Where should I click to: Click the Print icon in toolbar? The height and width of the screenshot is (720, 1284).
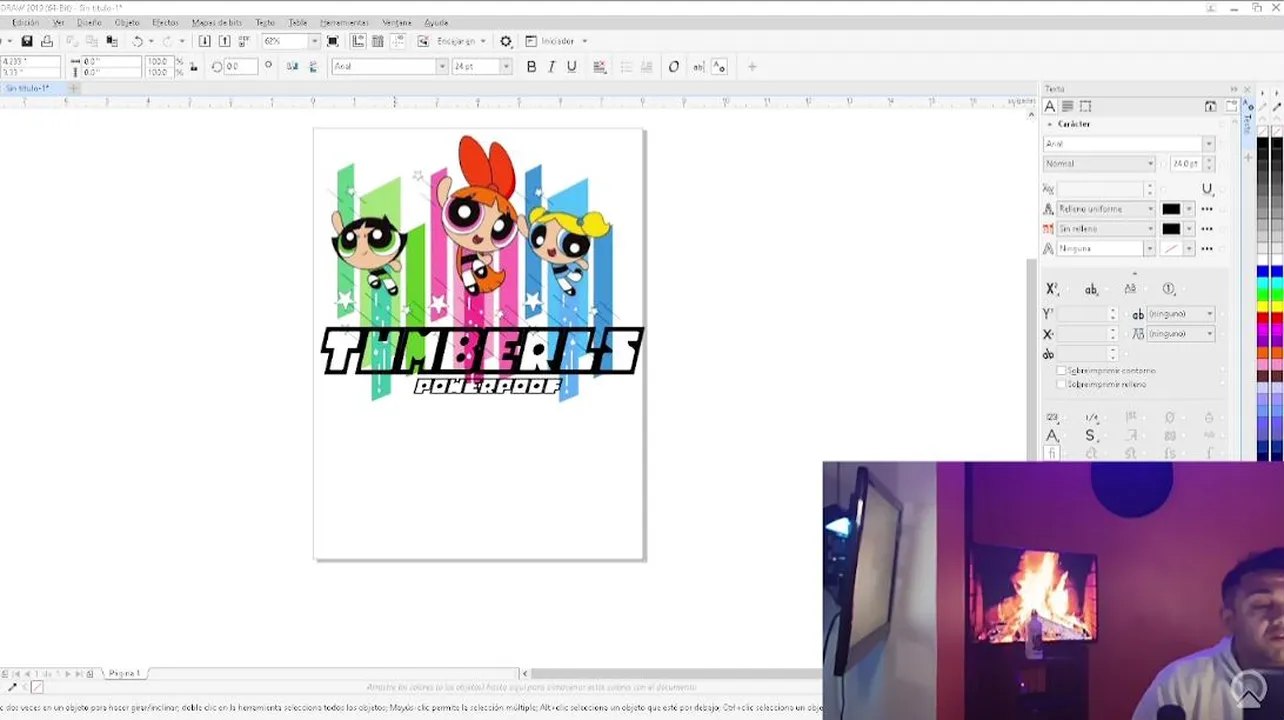click(x=46, y=41)
